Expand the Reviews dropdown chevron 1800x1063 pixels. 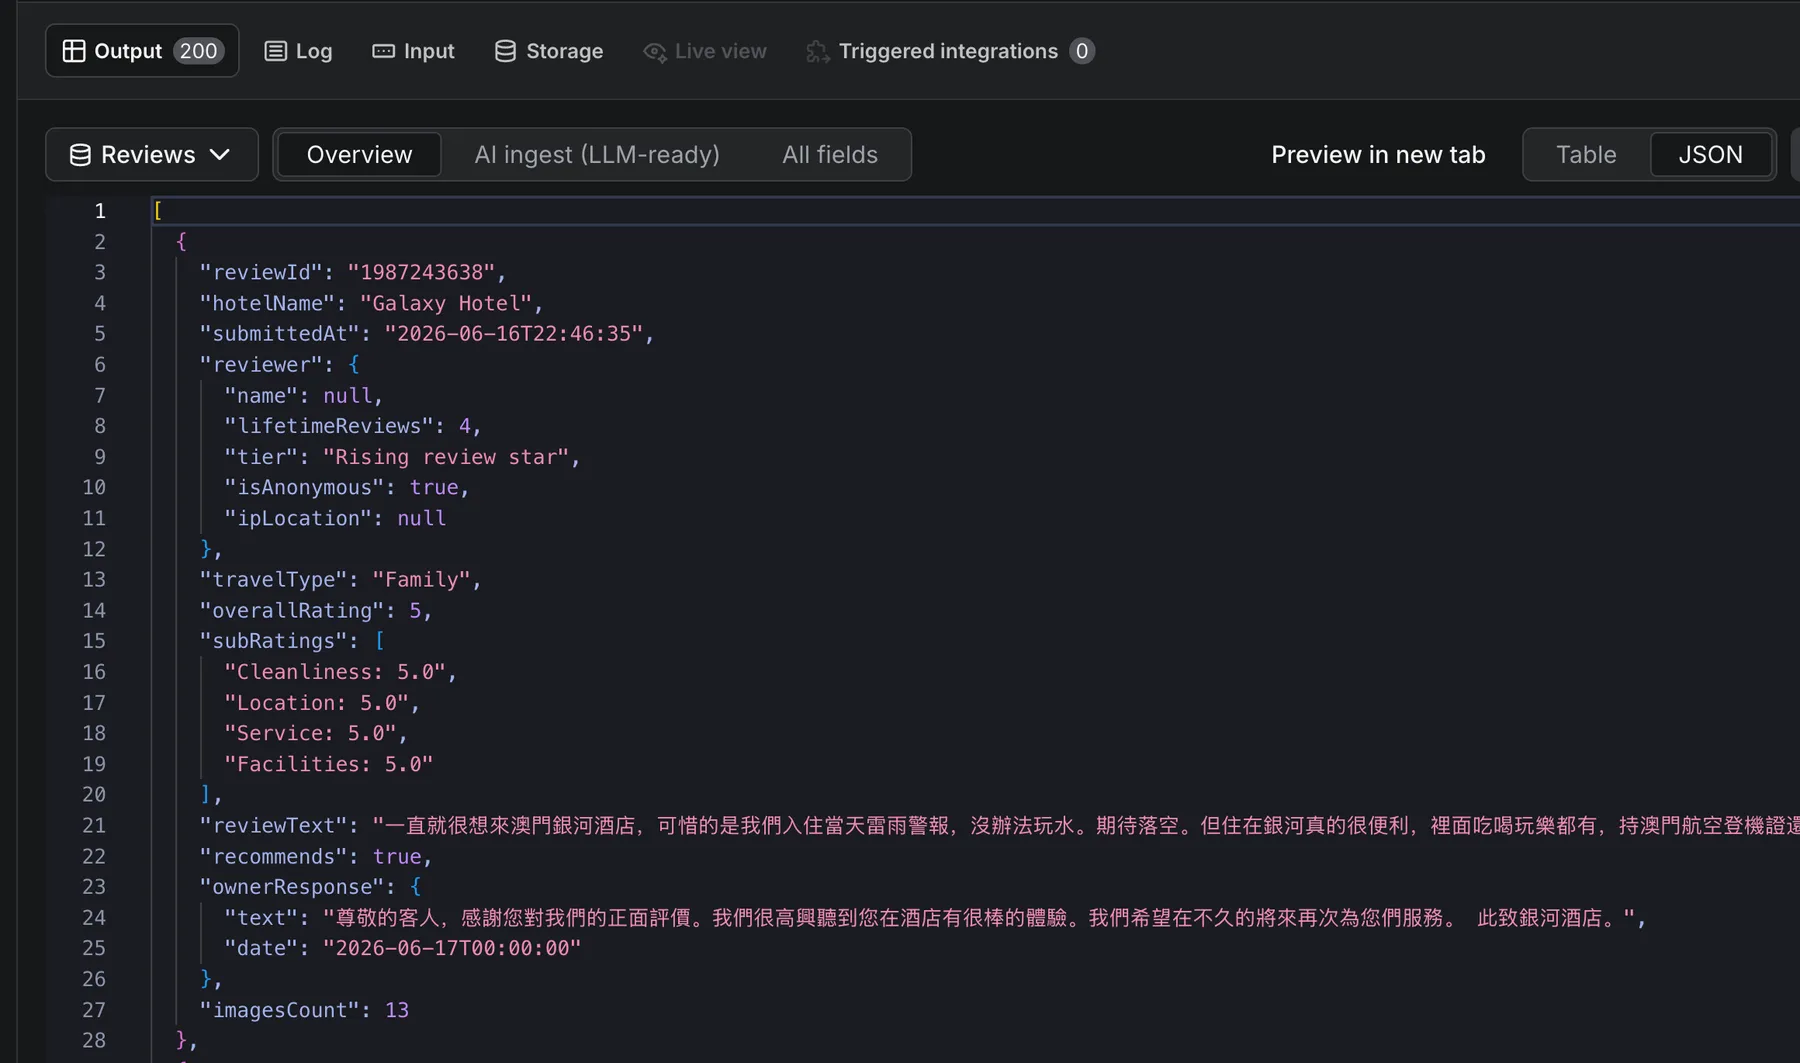220,155
